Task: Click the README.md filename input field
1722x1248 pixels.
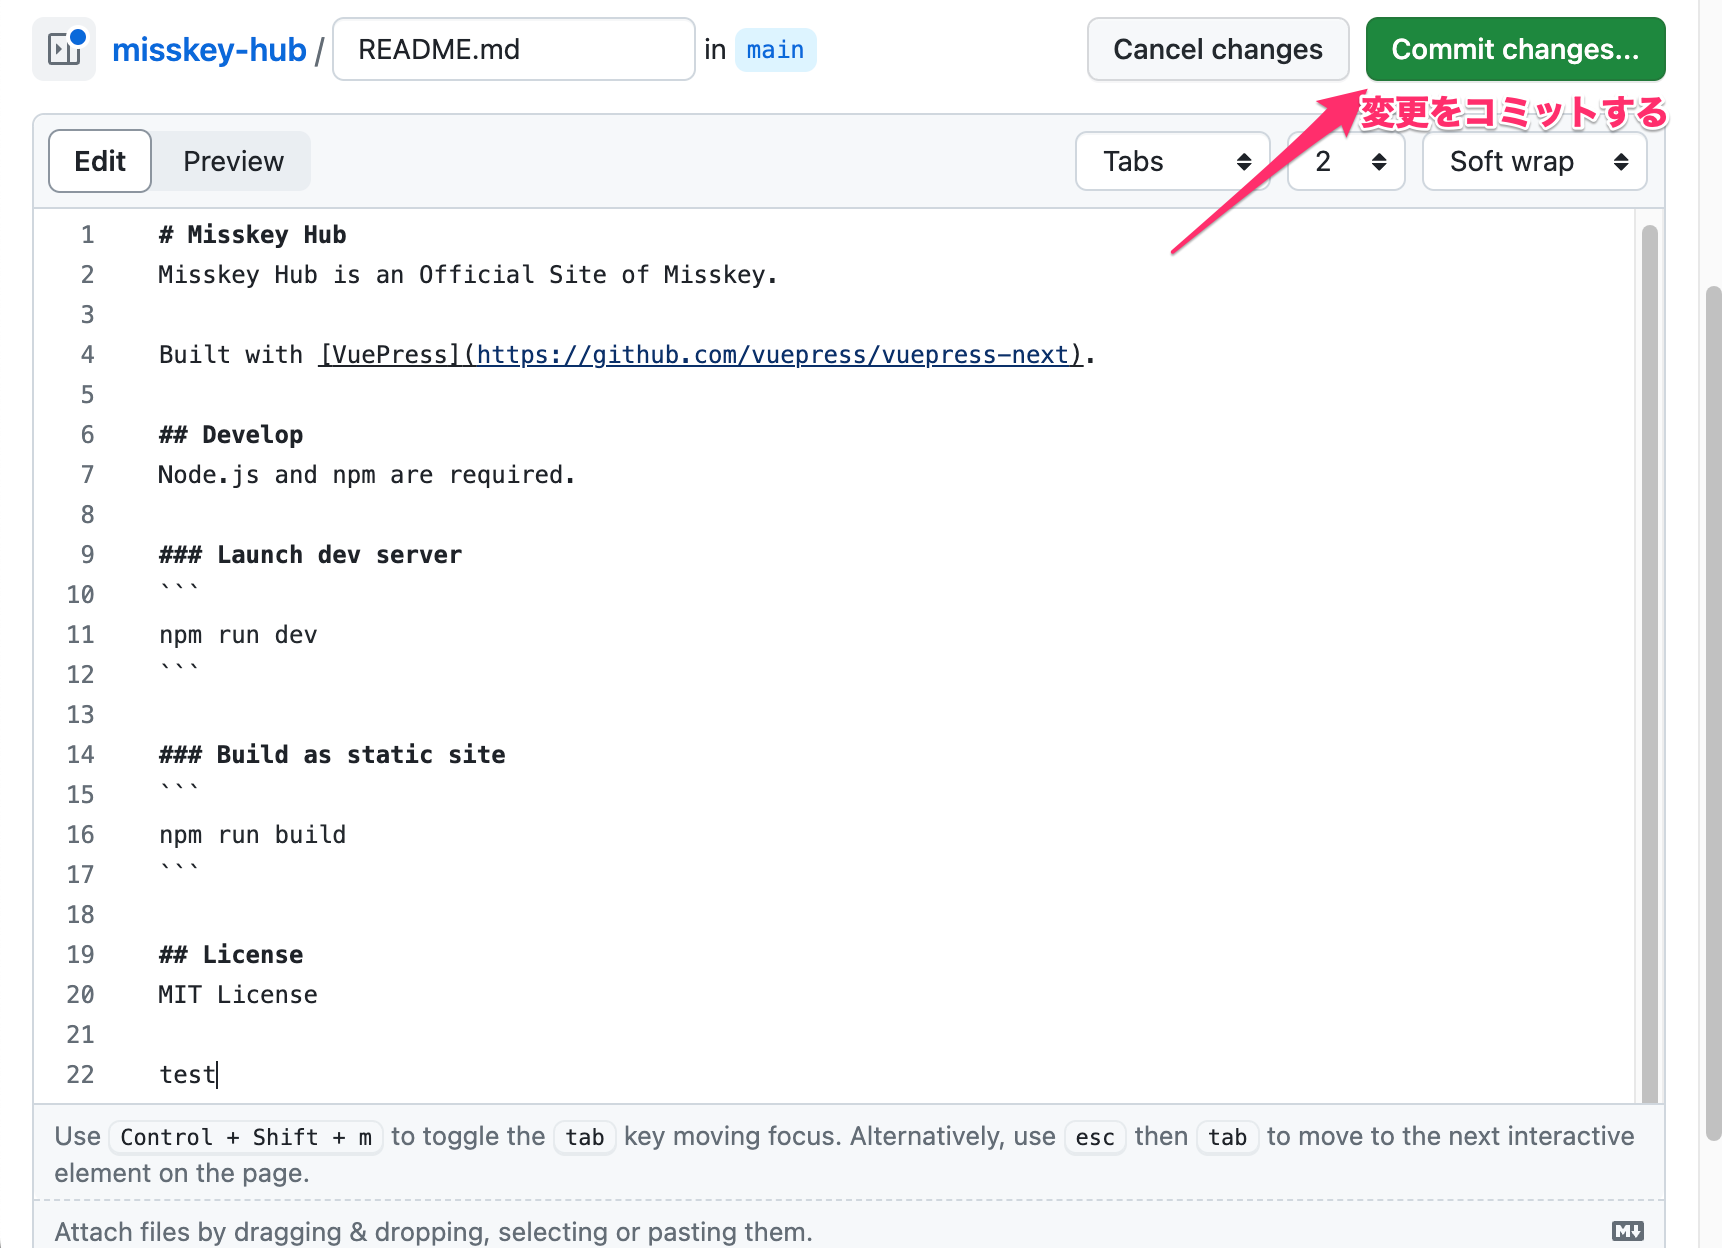Action: pyautogui.click(x=513, y=49)
